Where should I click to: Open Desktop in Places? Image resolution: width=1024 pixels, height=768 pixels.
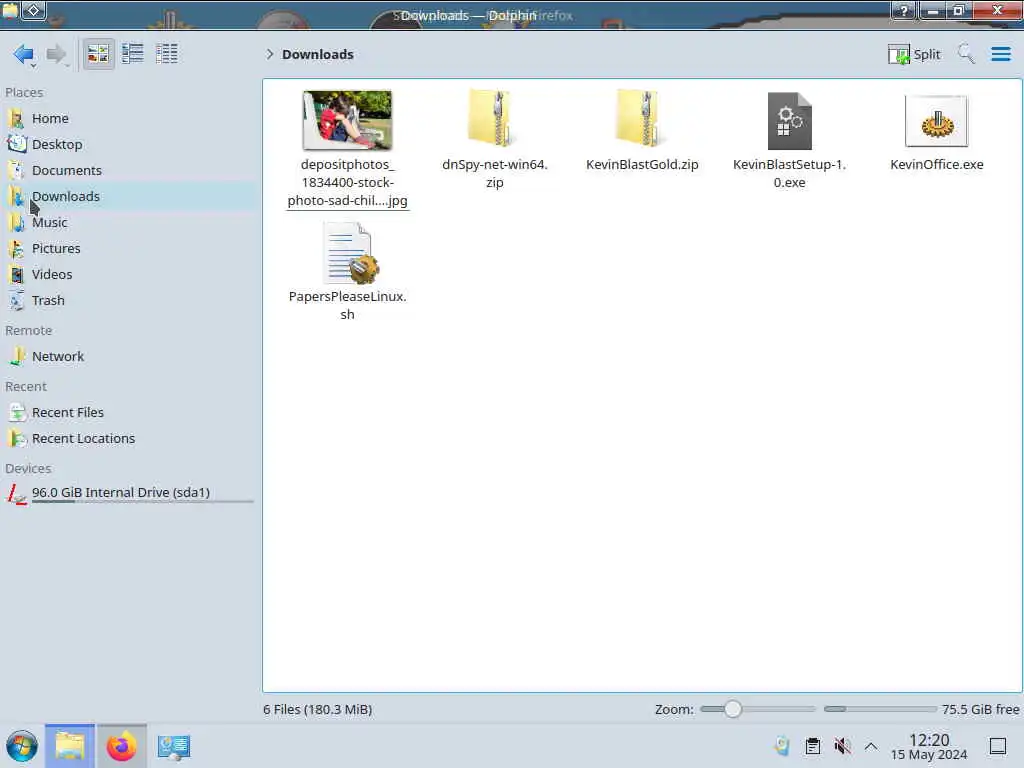pyautogui.click(x=128, y=144)
